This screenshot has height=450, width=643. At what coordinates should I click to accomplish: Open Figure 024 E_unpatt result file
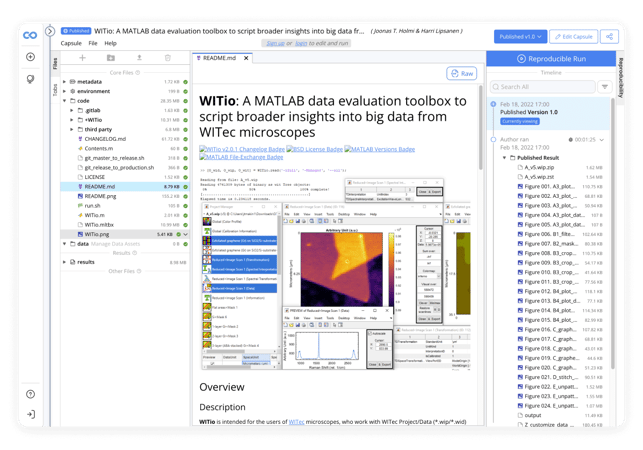tap(549, 406)
